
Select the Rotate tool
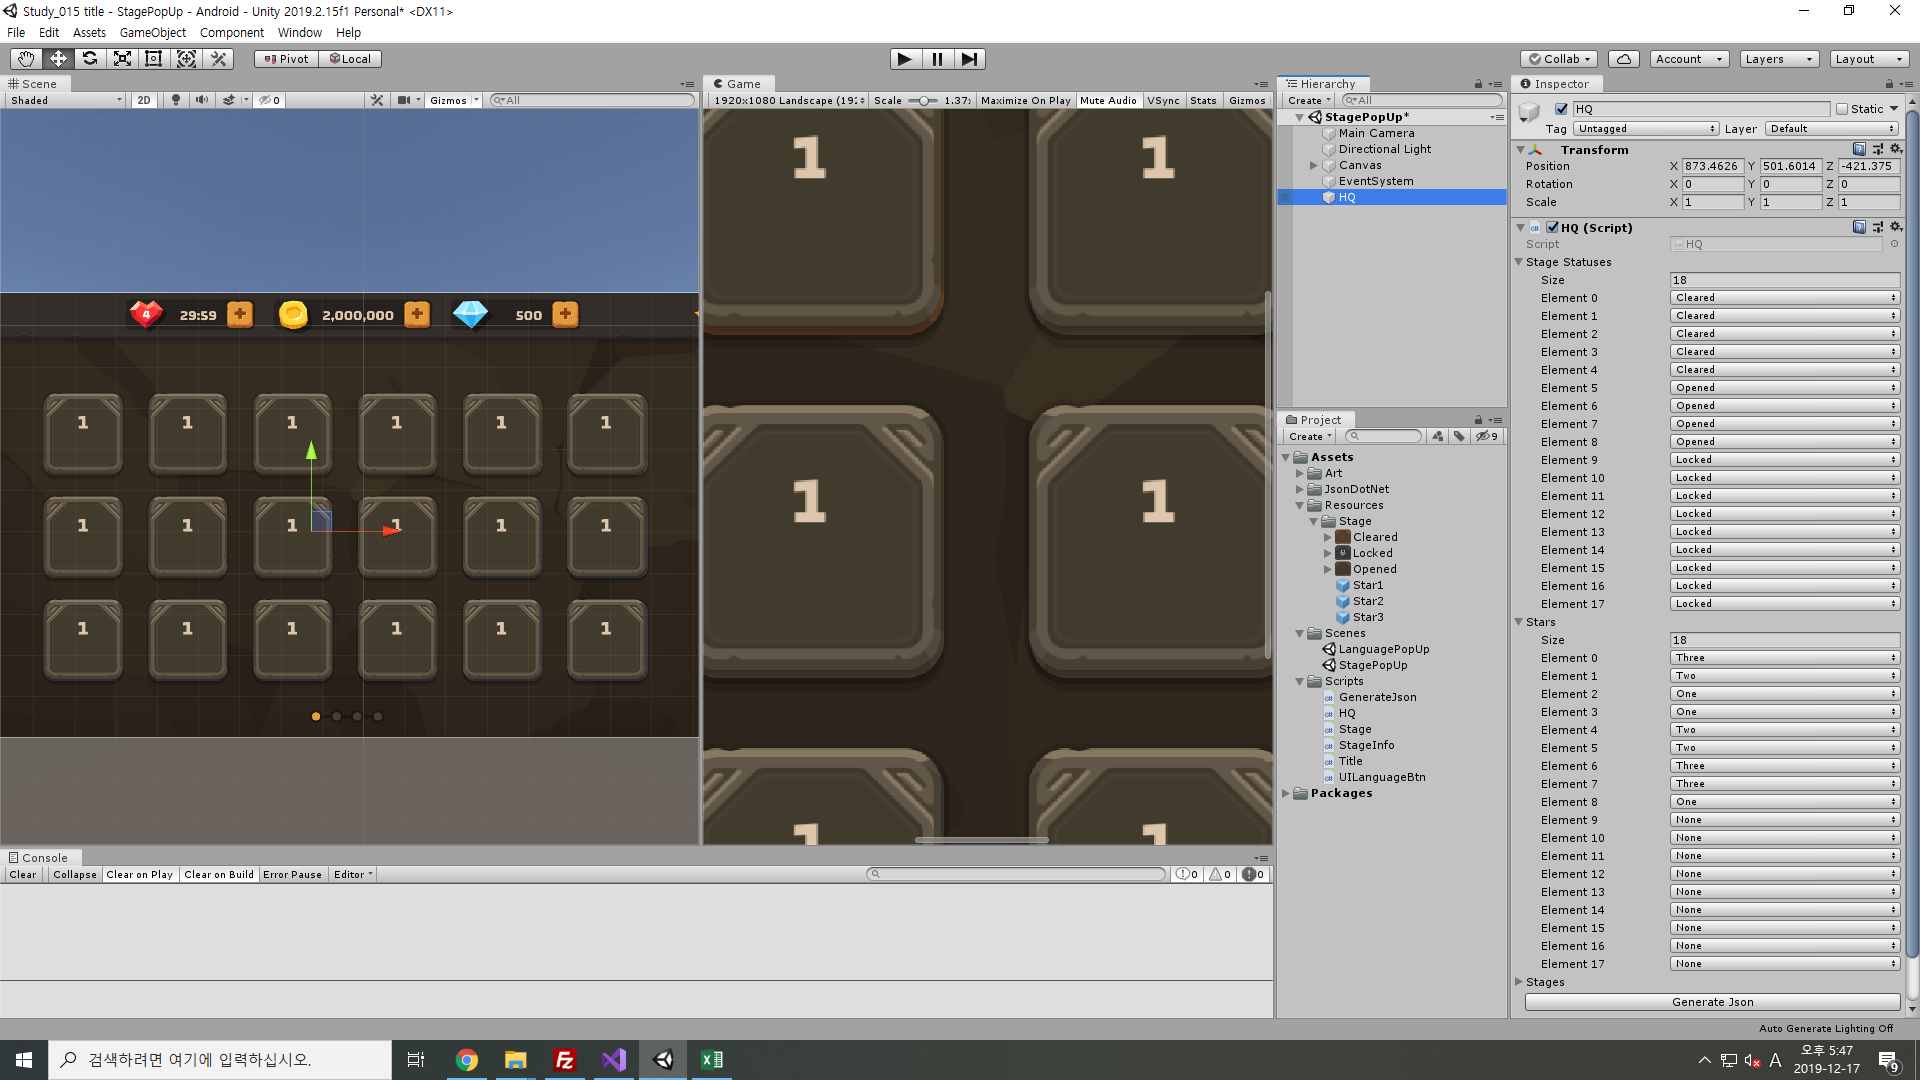click(x=90, y=59)
